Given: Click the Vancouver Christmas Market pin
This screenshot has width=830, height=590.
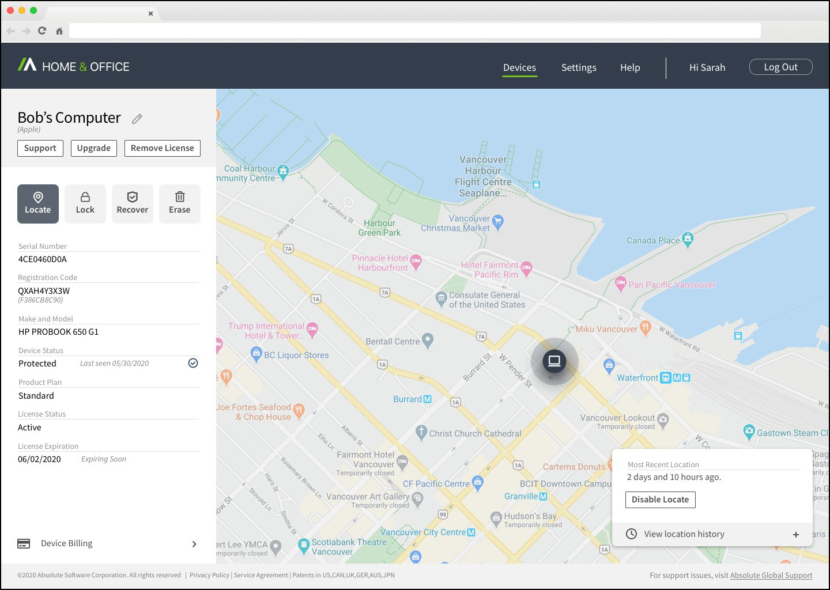Looking at the screenshot, I should pos(498,222).
